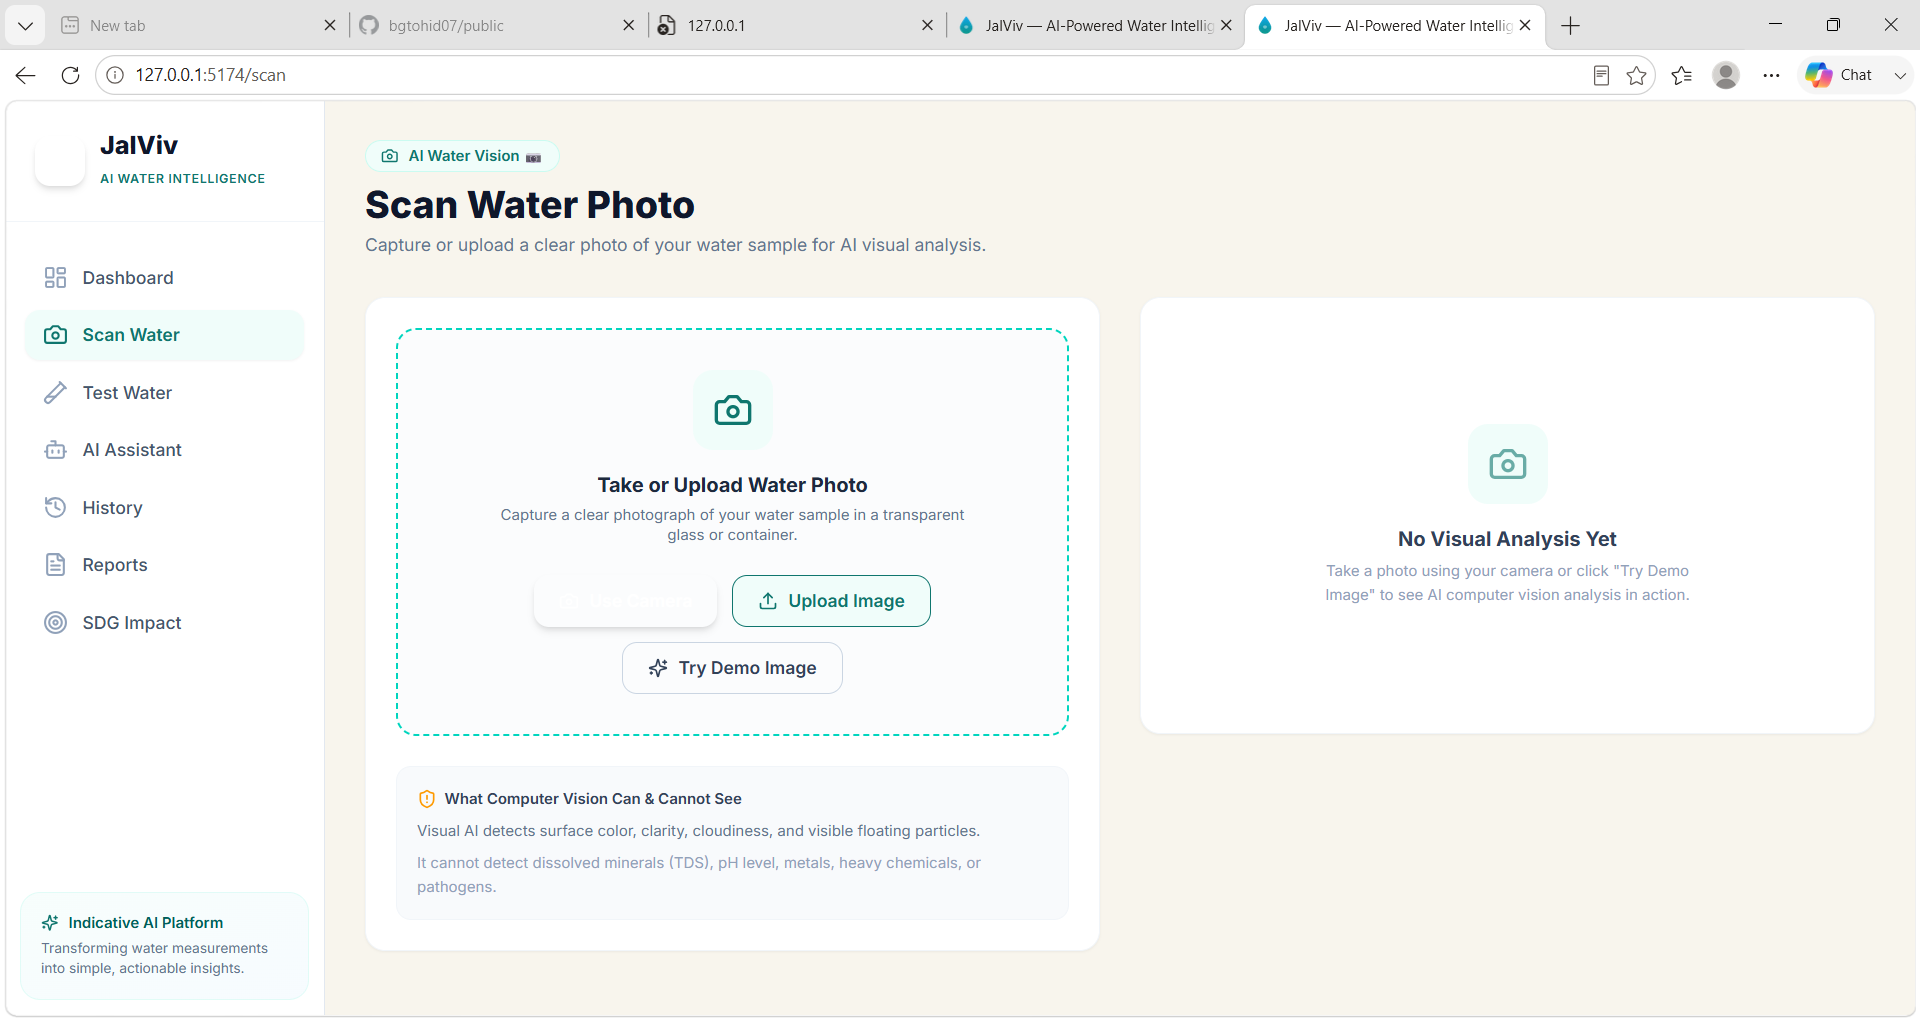Open the History clock icon
1920x1020 pixels.
[55, 508]
